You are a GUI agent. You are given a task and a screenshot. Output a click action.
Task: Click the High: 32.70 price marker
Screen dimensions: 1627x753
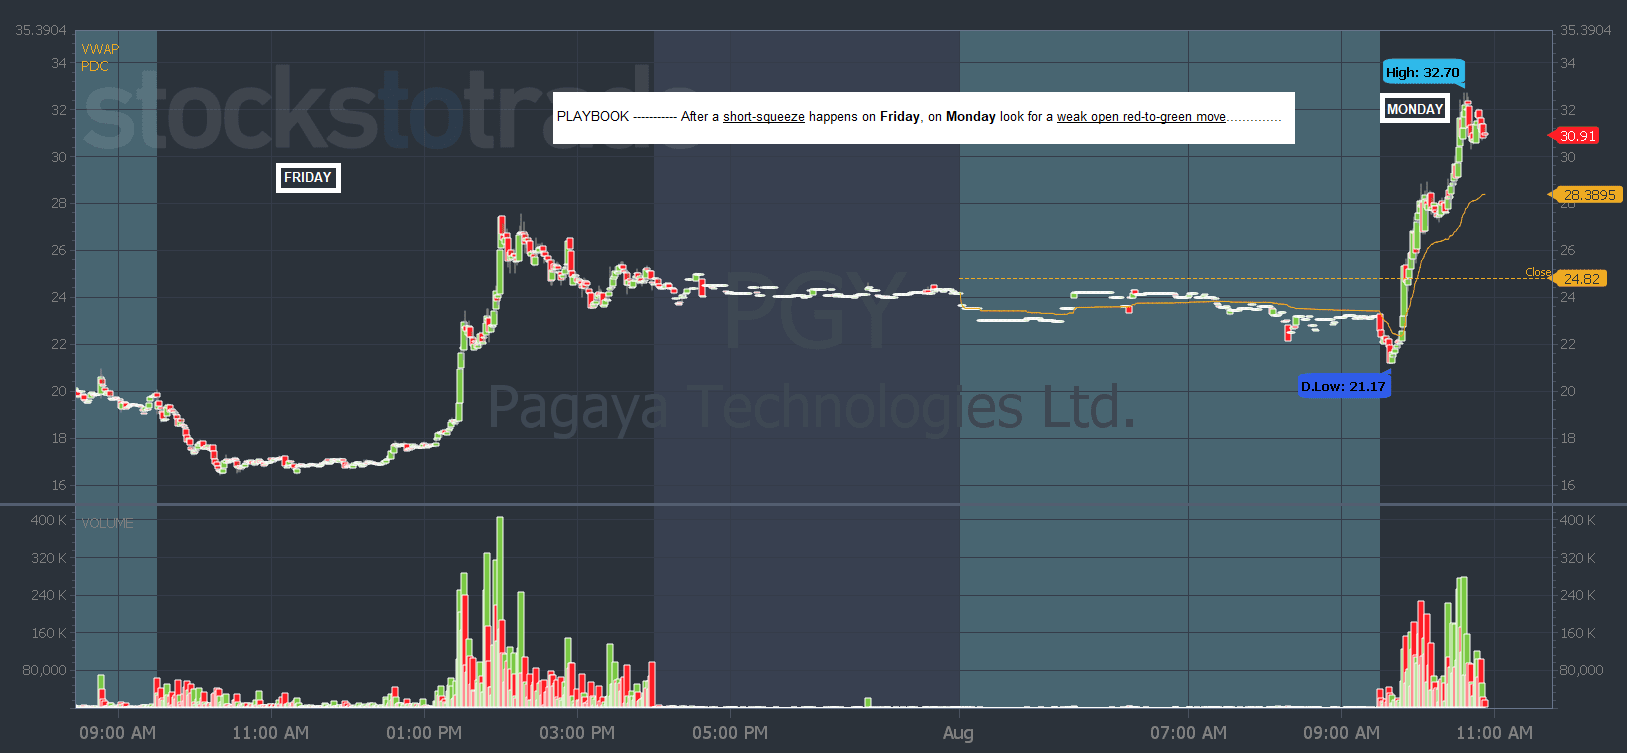(x=1423, y=72)
